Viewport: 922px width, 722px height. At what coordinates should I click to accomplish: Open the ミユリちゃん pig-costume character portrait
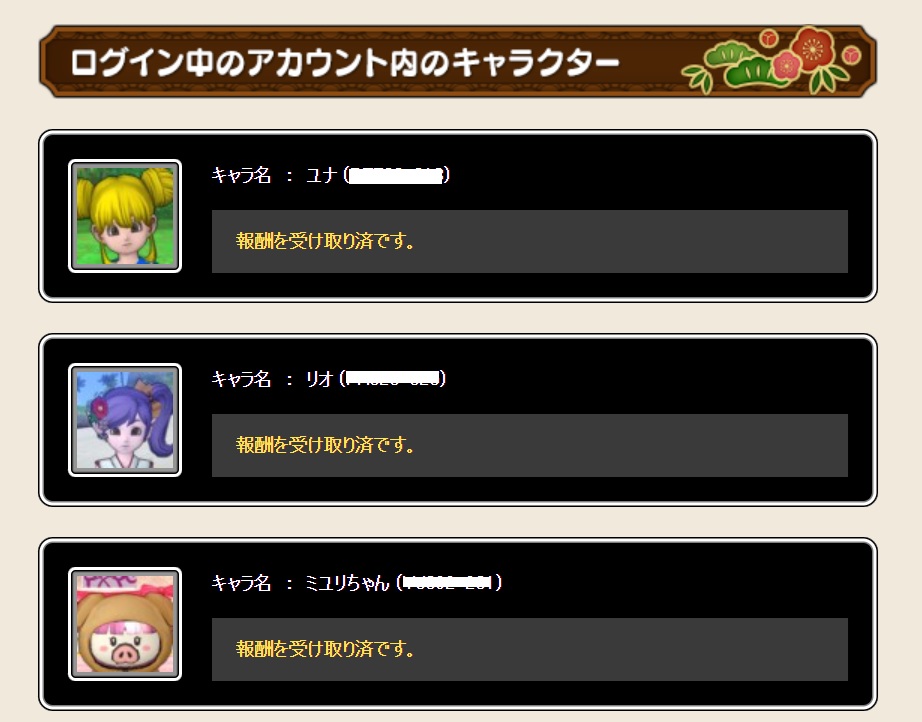click(x=125, y=624)
